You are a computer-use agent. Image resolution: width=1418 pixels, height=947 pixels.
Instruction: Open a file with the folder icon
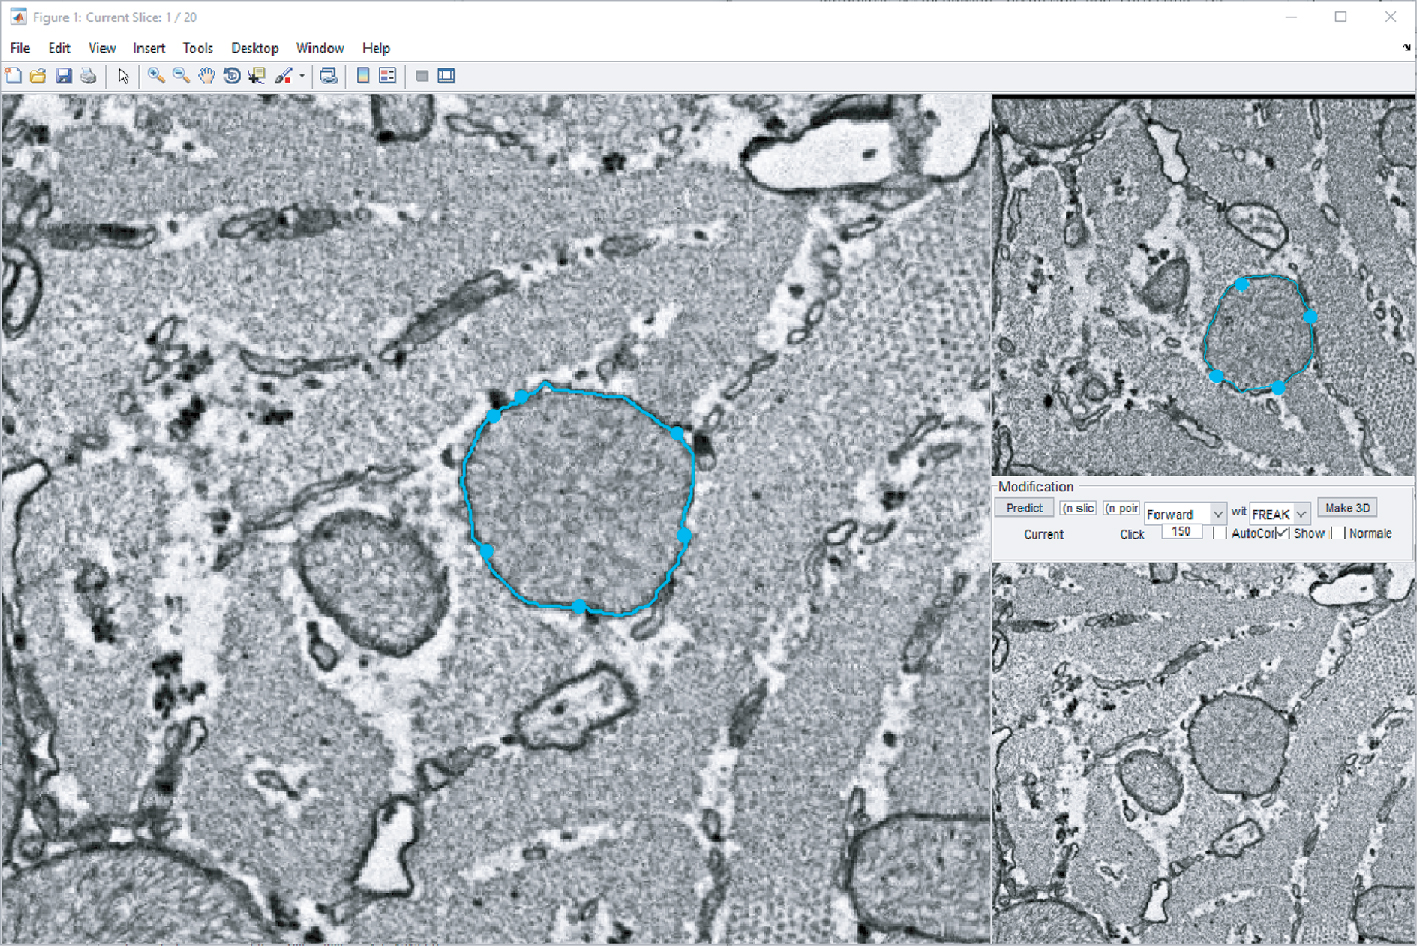(38, 76)
